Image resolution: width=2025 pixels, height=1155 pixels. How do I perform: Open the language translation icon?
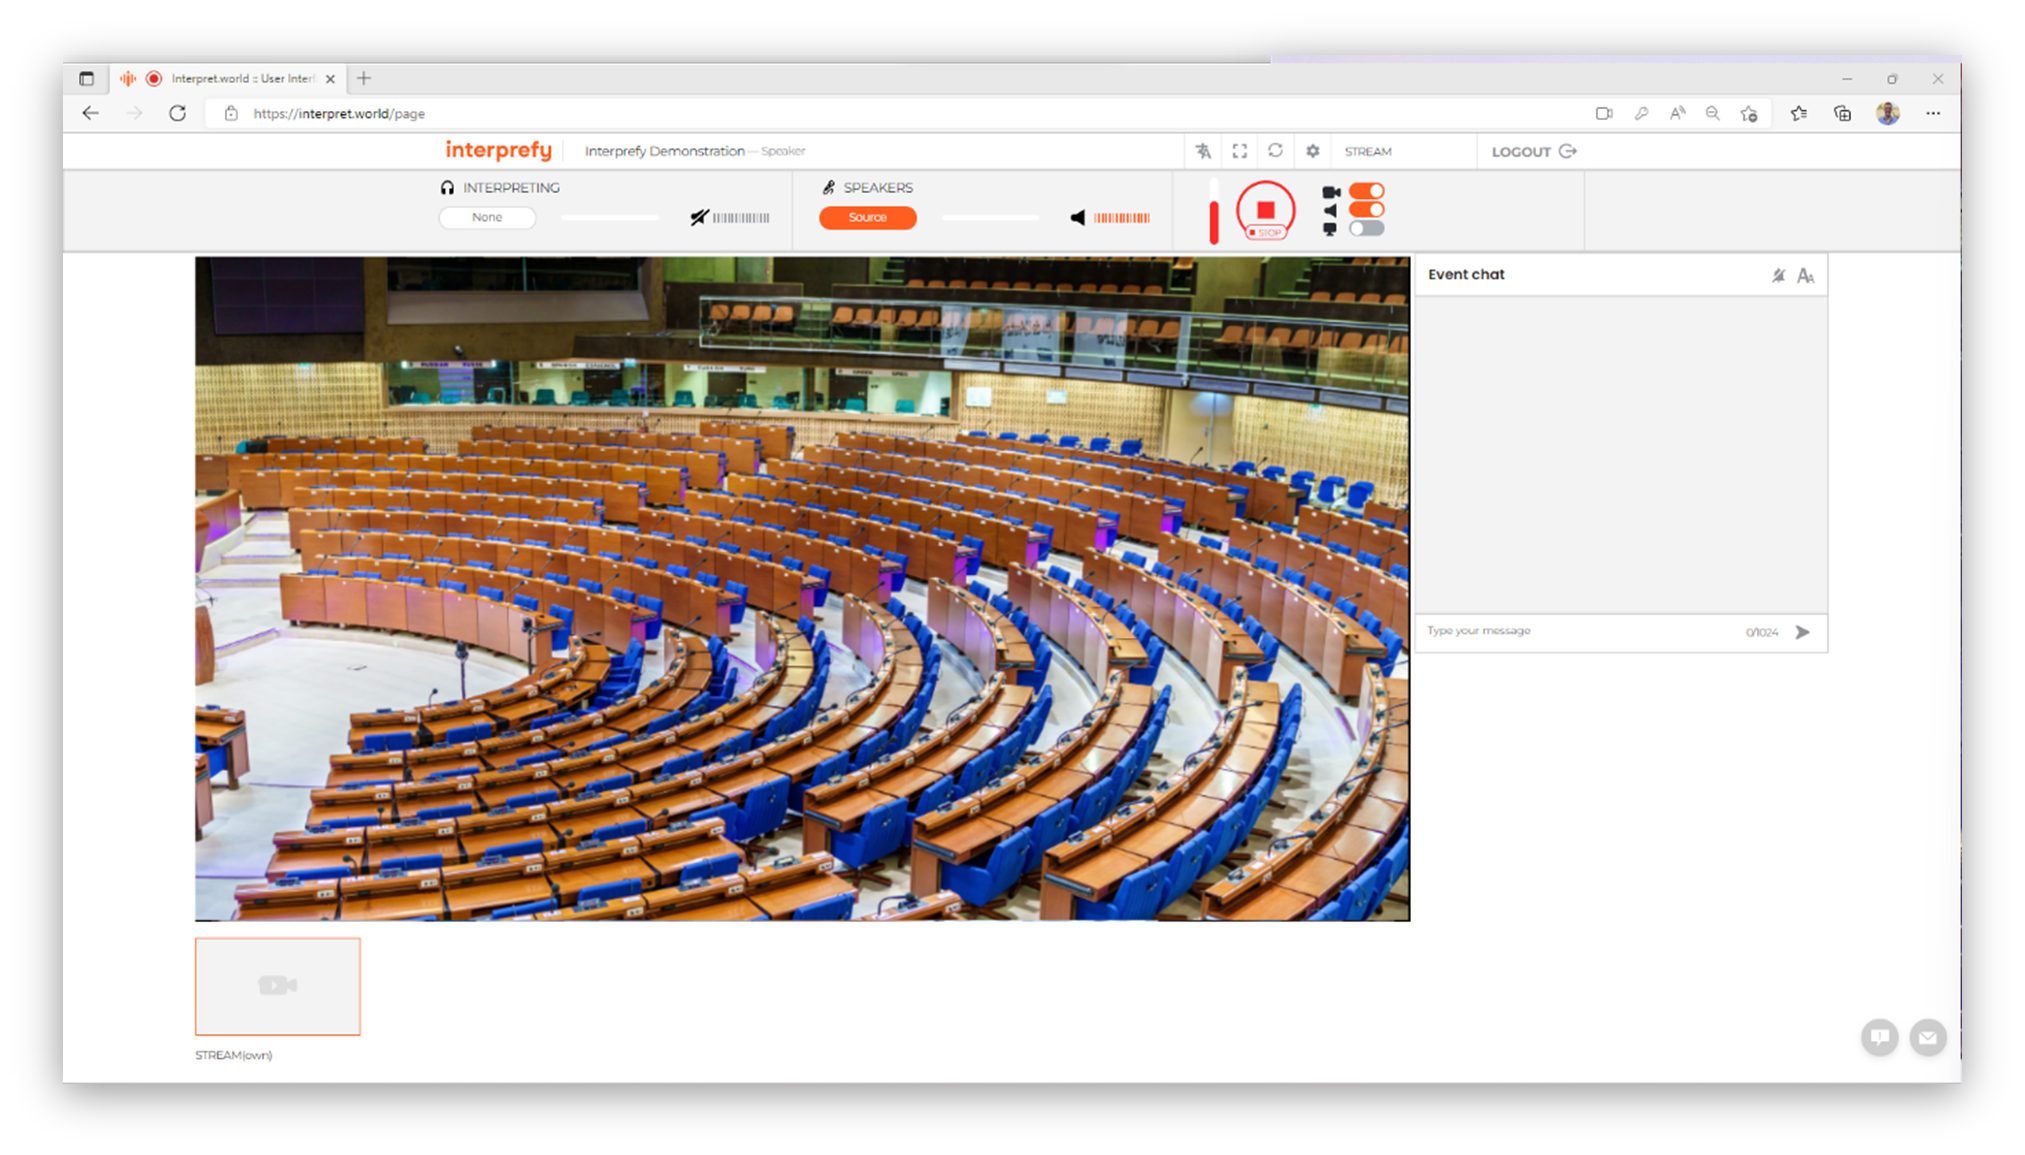tap(1203, 151)
